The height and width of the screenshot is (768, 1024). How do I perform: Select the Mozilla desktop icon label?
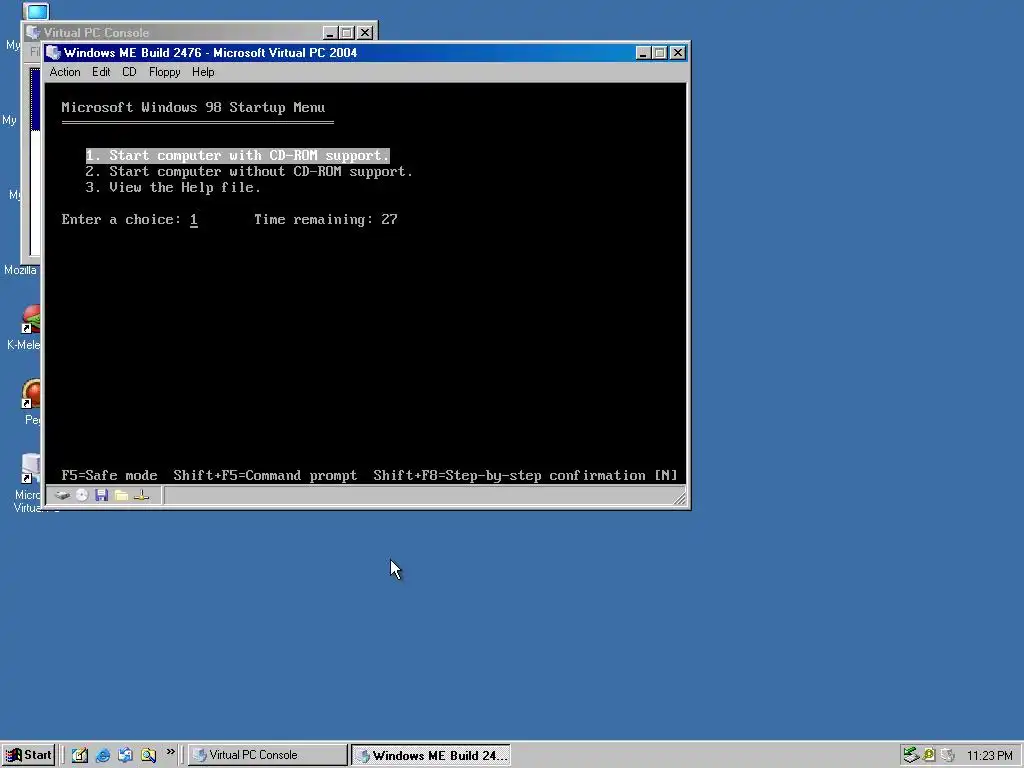(x=21, y=270)
